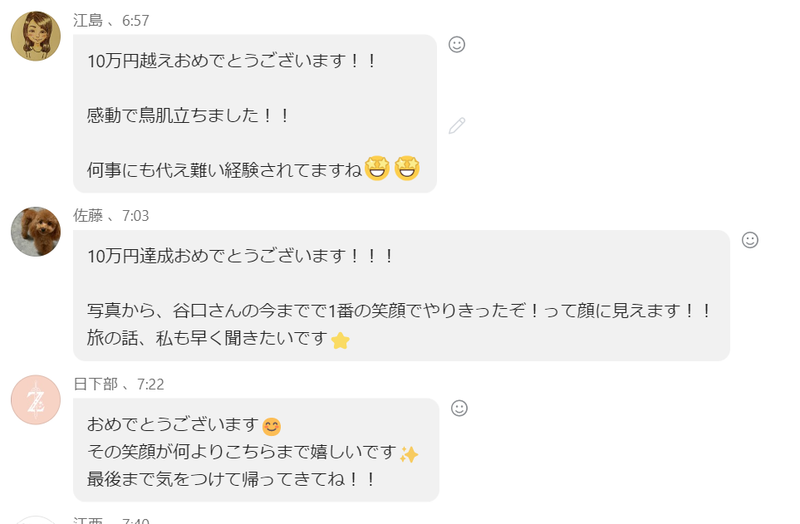Click the line 旅の話、私も早く聞きたいです
The height and width of the screenshot is (524, 800).
click(x=207, y=340)
